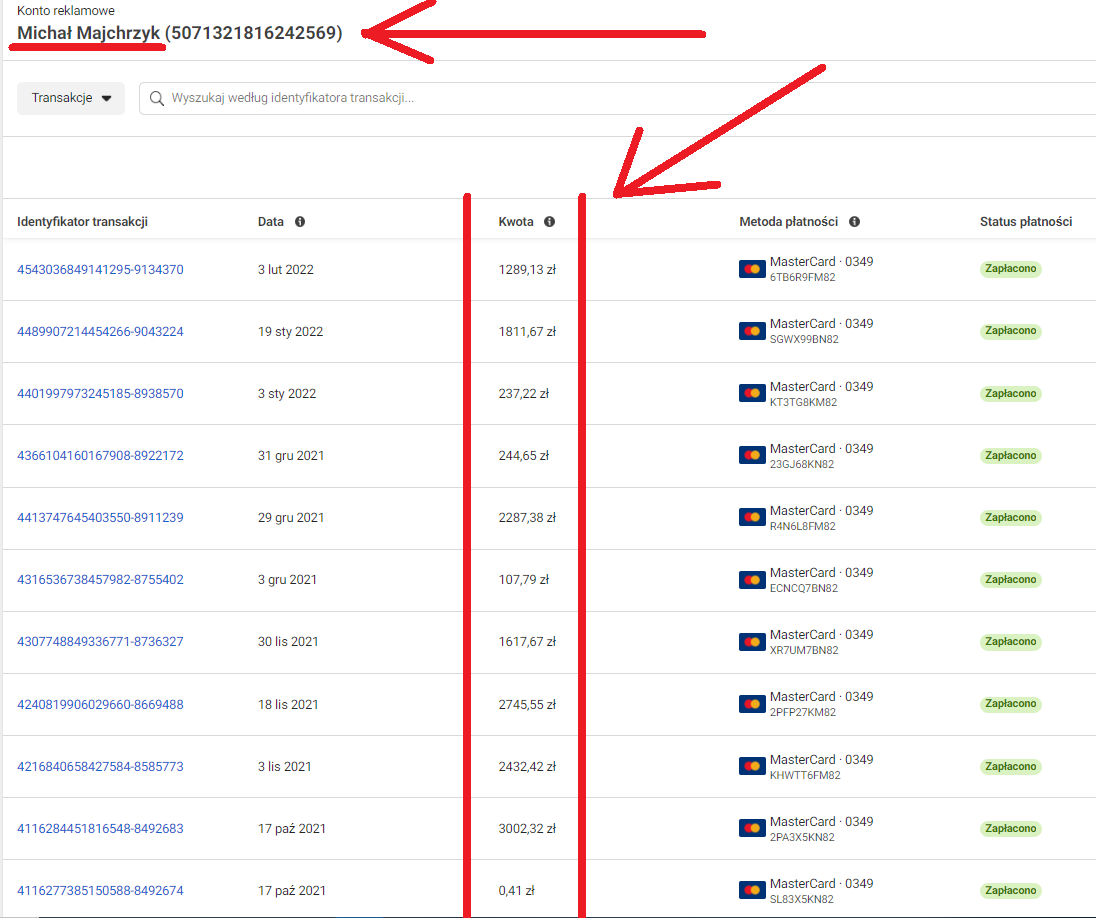
Task: Select the date 3 sty 2022
Action: point(287,394)
